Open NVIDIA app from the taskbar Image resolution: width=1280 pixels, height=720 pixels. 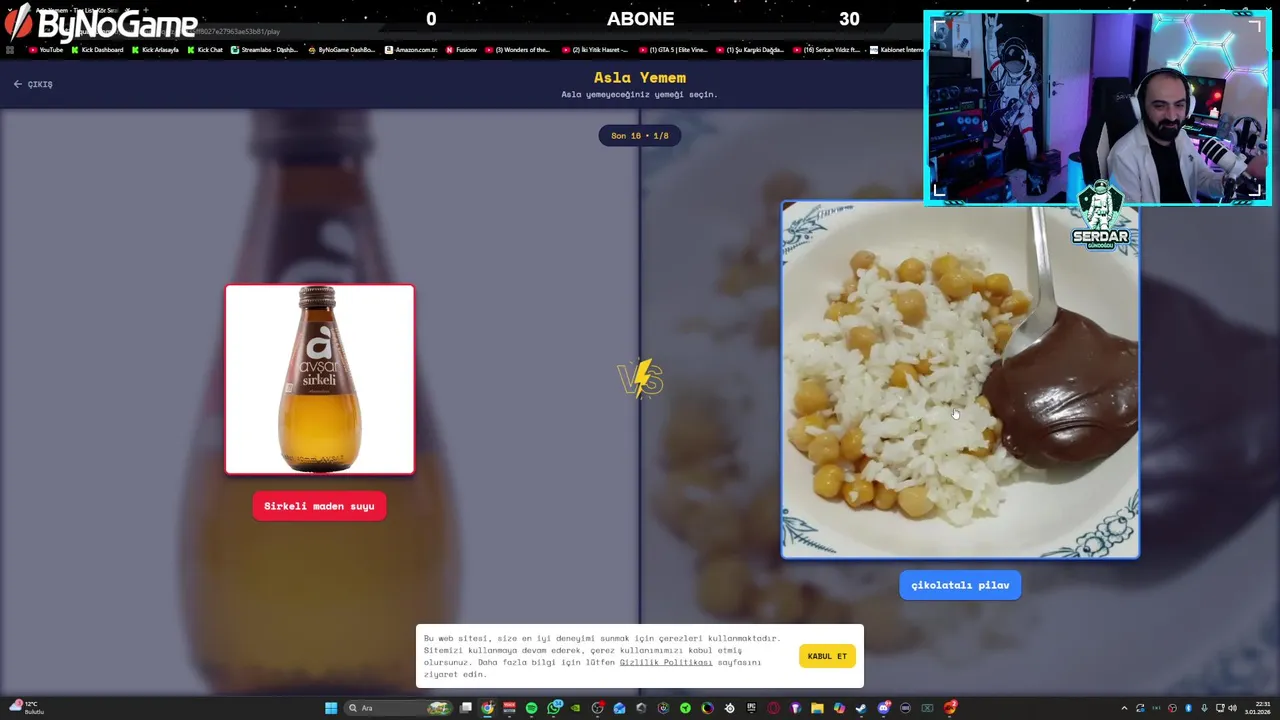pos(575,708)
